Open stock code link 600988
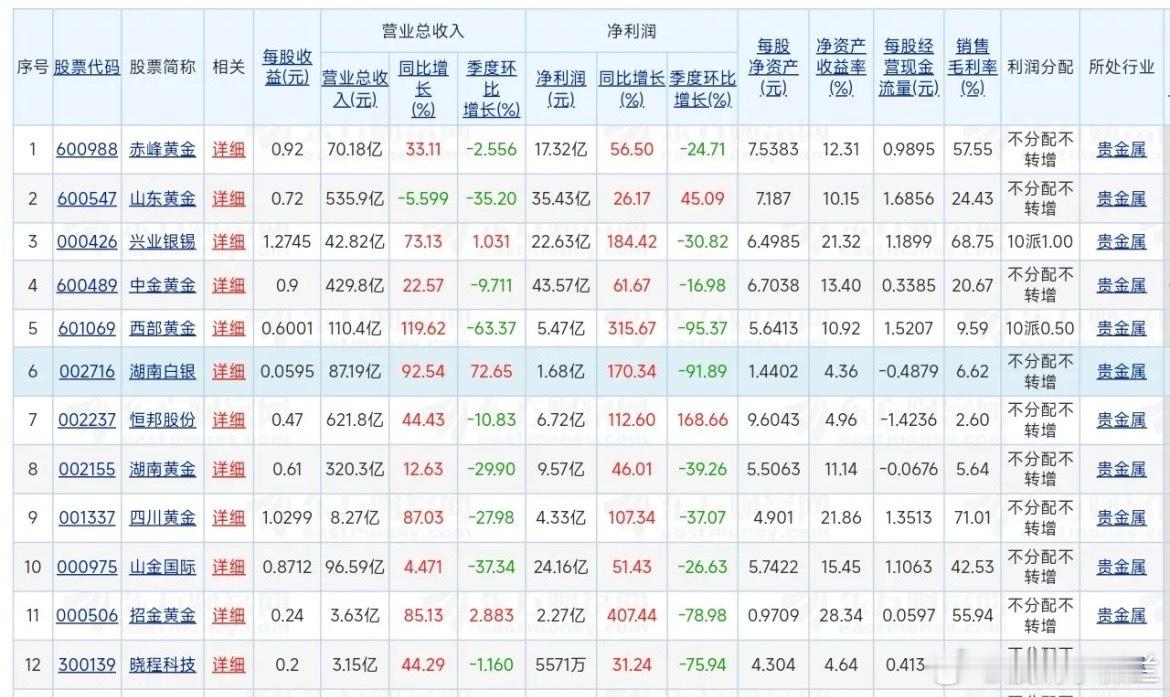 pos(87,149)
